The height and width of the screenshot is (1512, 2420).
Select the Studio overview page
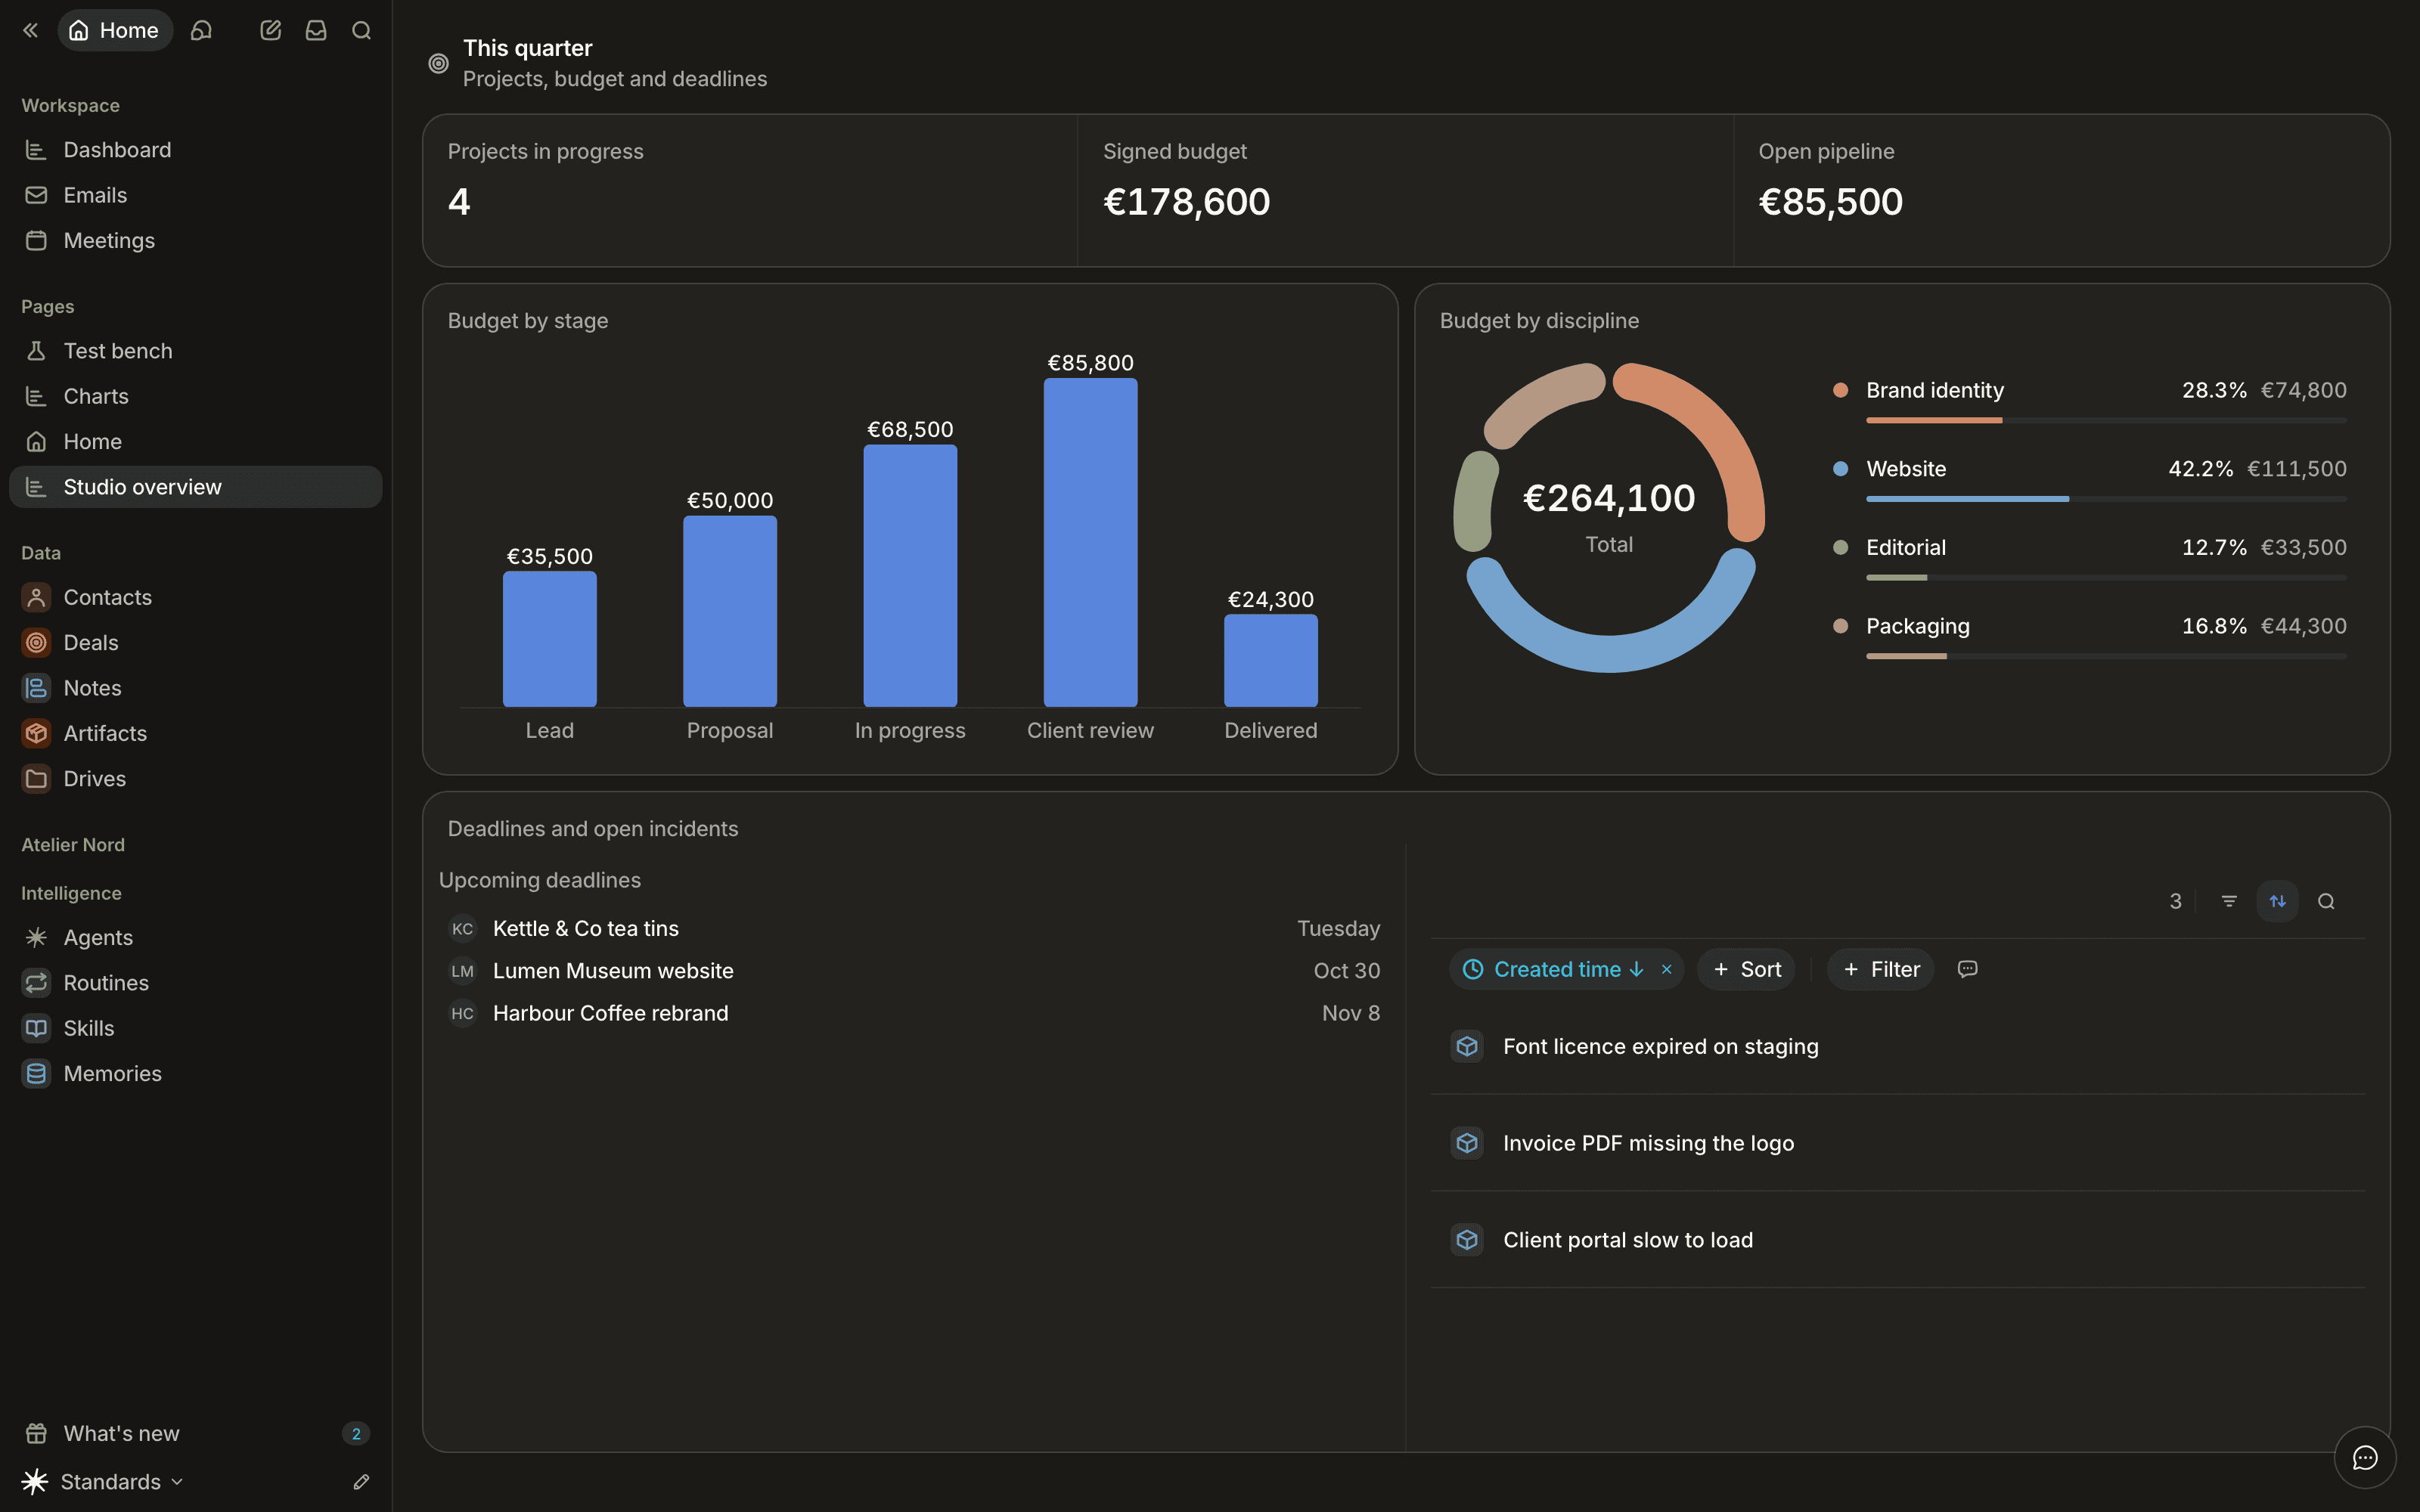click(x=196, y=487)
